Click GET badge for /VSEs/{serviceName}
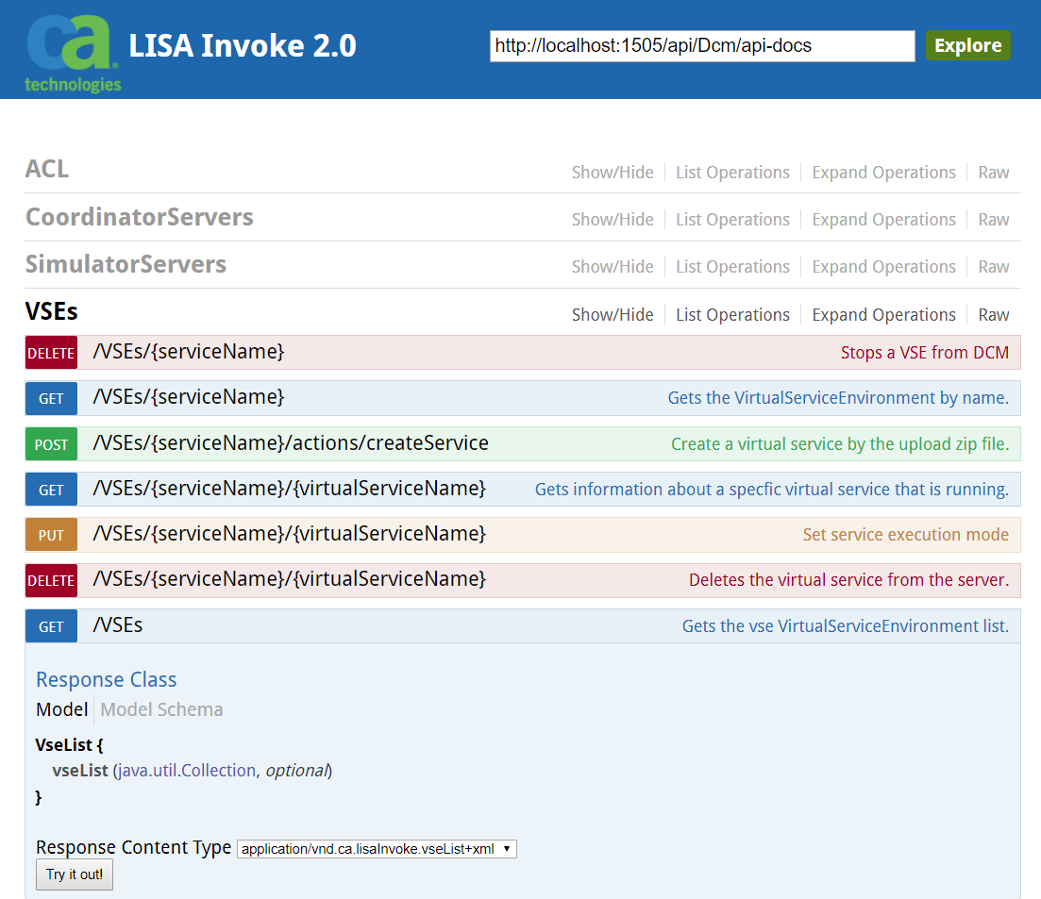The width and height of the screenshot is (1041, 899). click(x=51, y=398)
